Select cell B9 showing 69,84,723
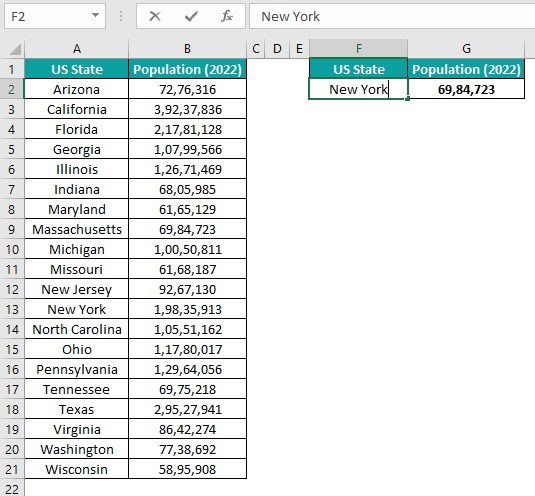 tap(187, 229)
